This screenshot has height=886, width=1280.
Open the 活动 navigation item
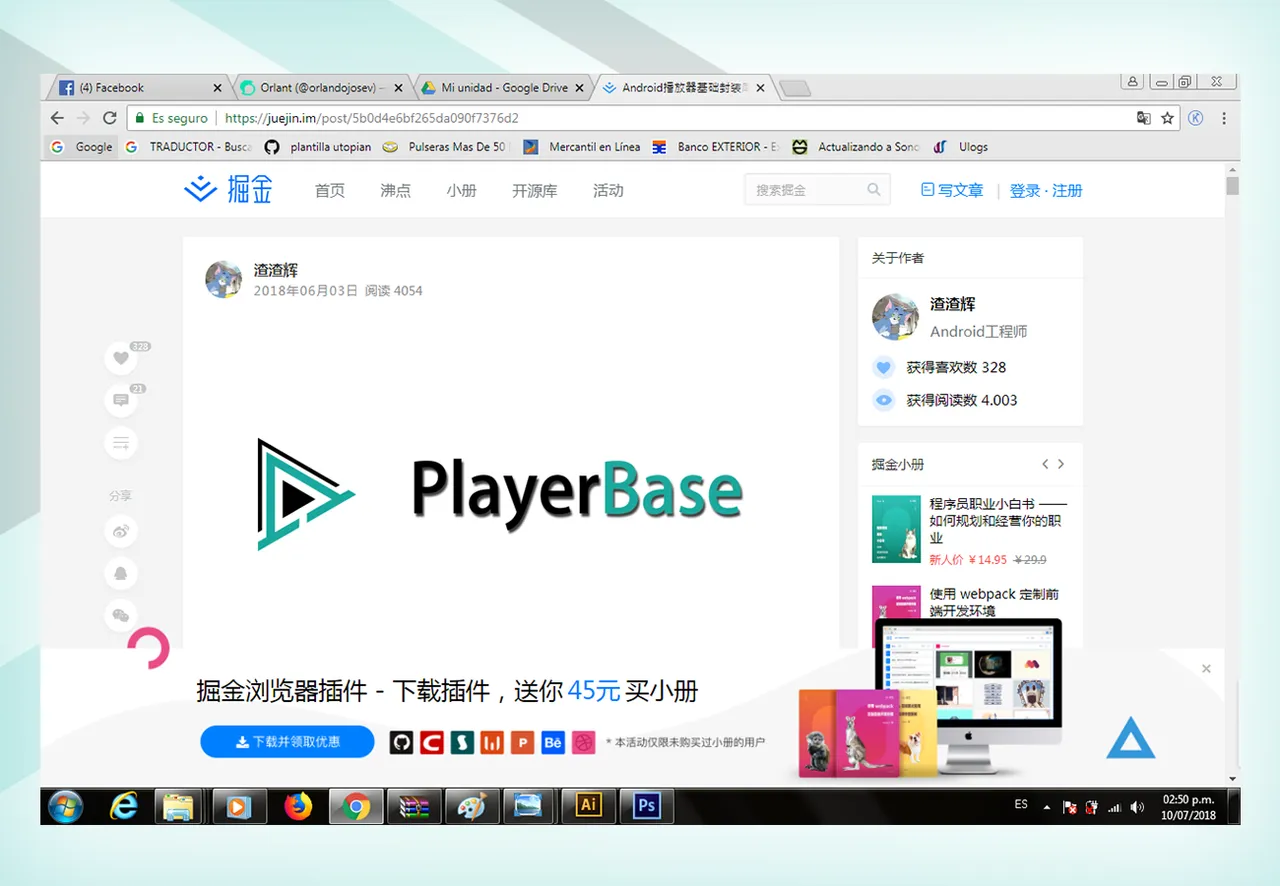[608, 190]
